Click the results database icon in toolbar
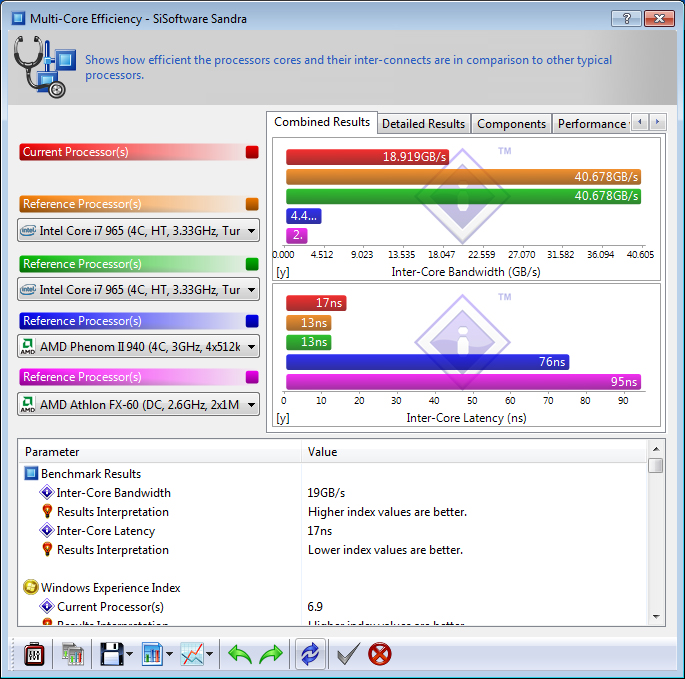Viewport: 685px width, 679px height. click(x=73, y=654)
